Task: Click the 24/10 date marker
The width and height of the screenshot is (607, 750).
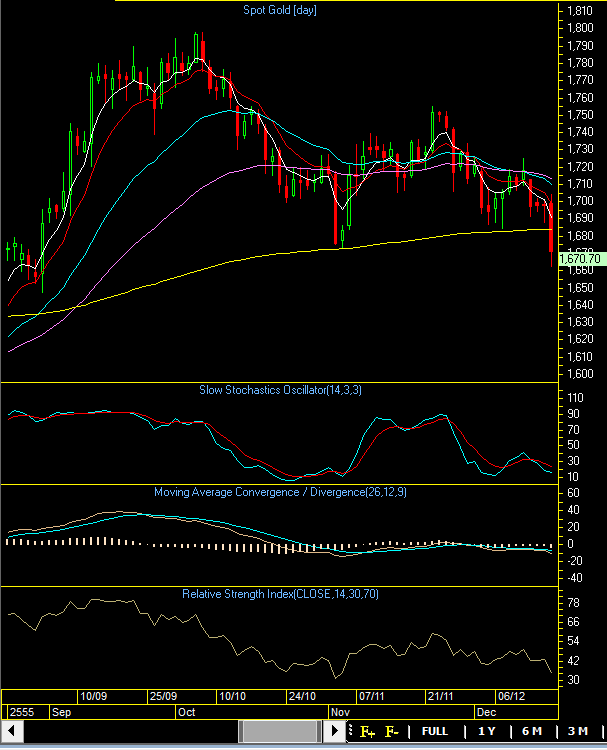Action: [301, 696]
